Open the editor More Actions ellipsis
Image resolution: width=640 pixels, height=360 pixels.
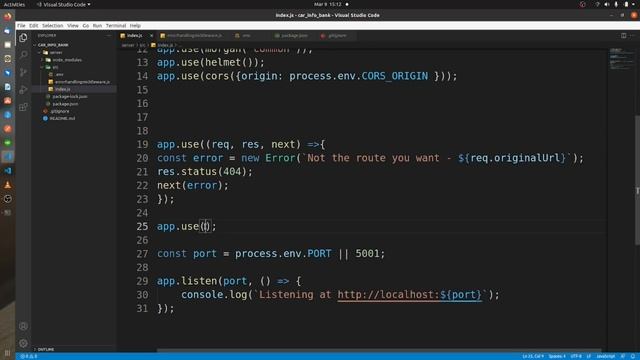[x=632, y=36]
